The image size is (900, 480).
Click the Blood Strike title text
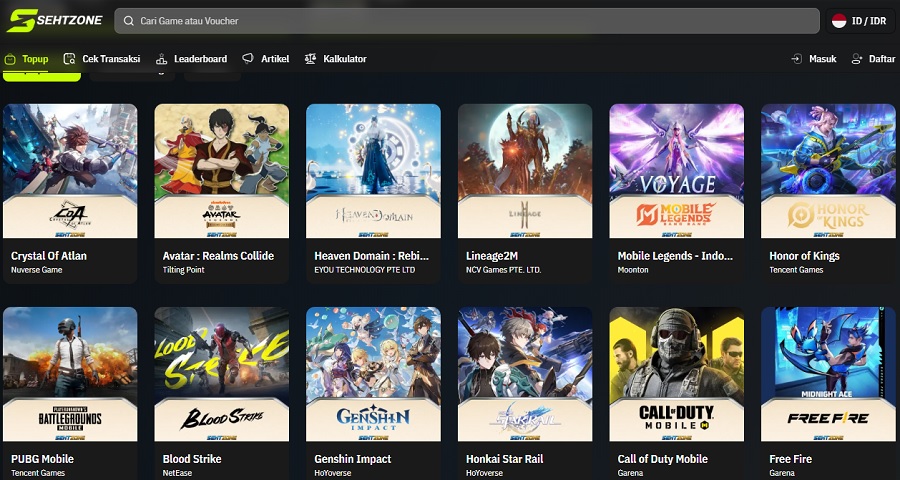point(192,459)
